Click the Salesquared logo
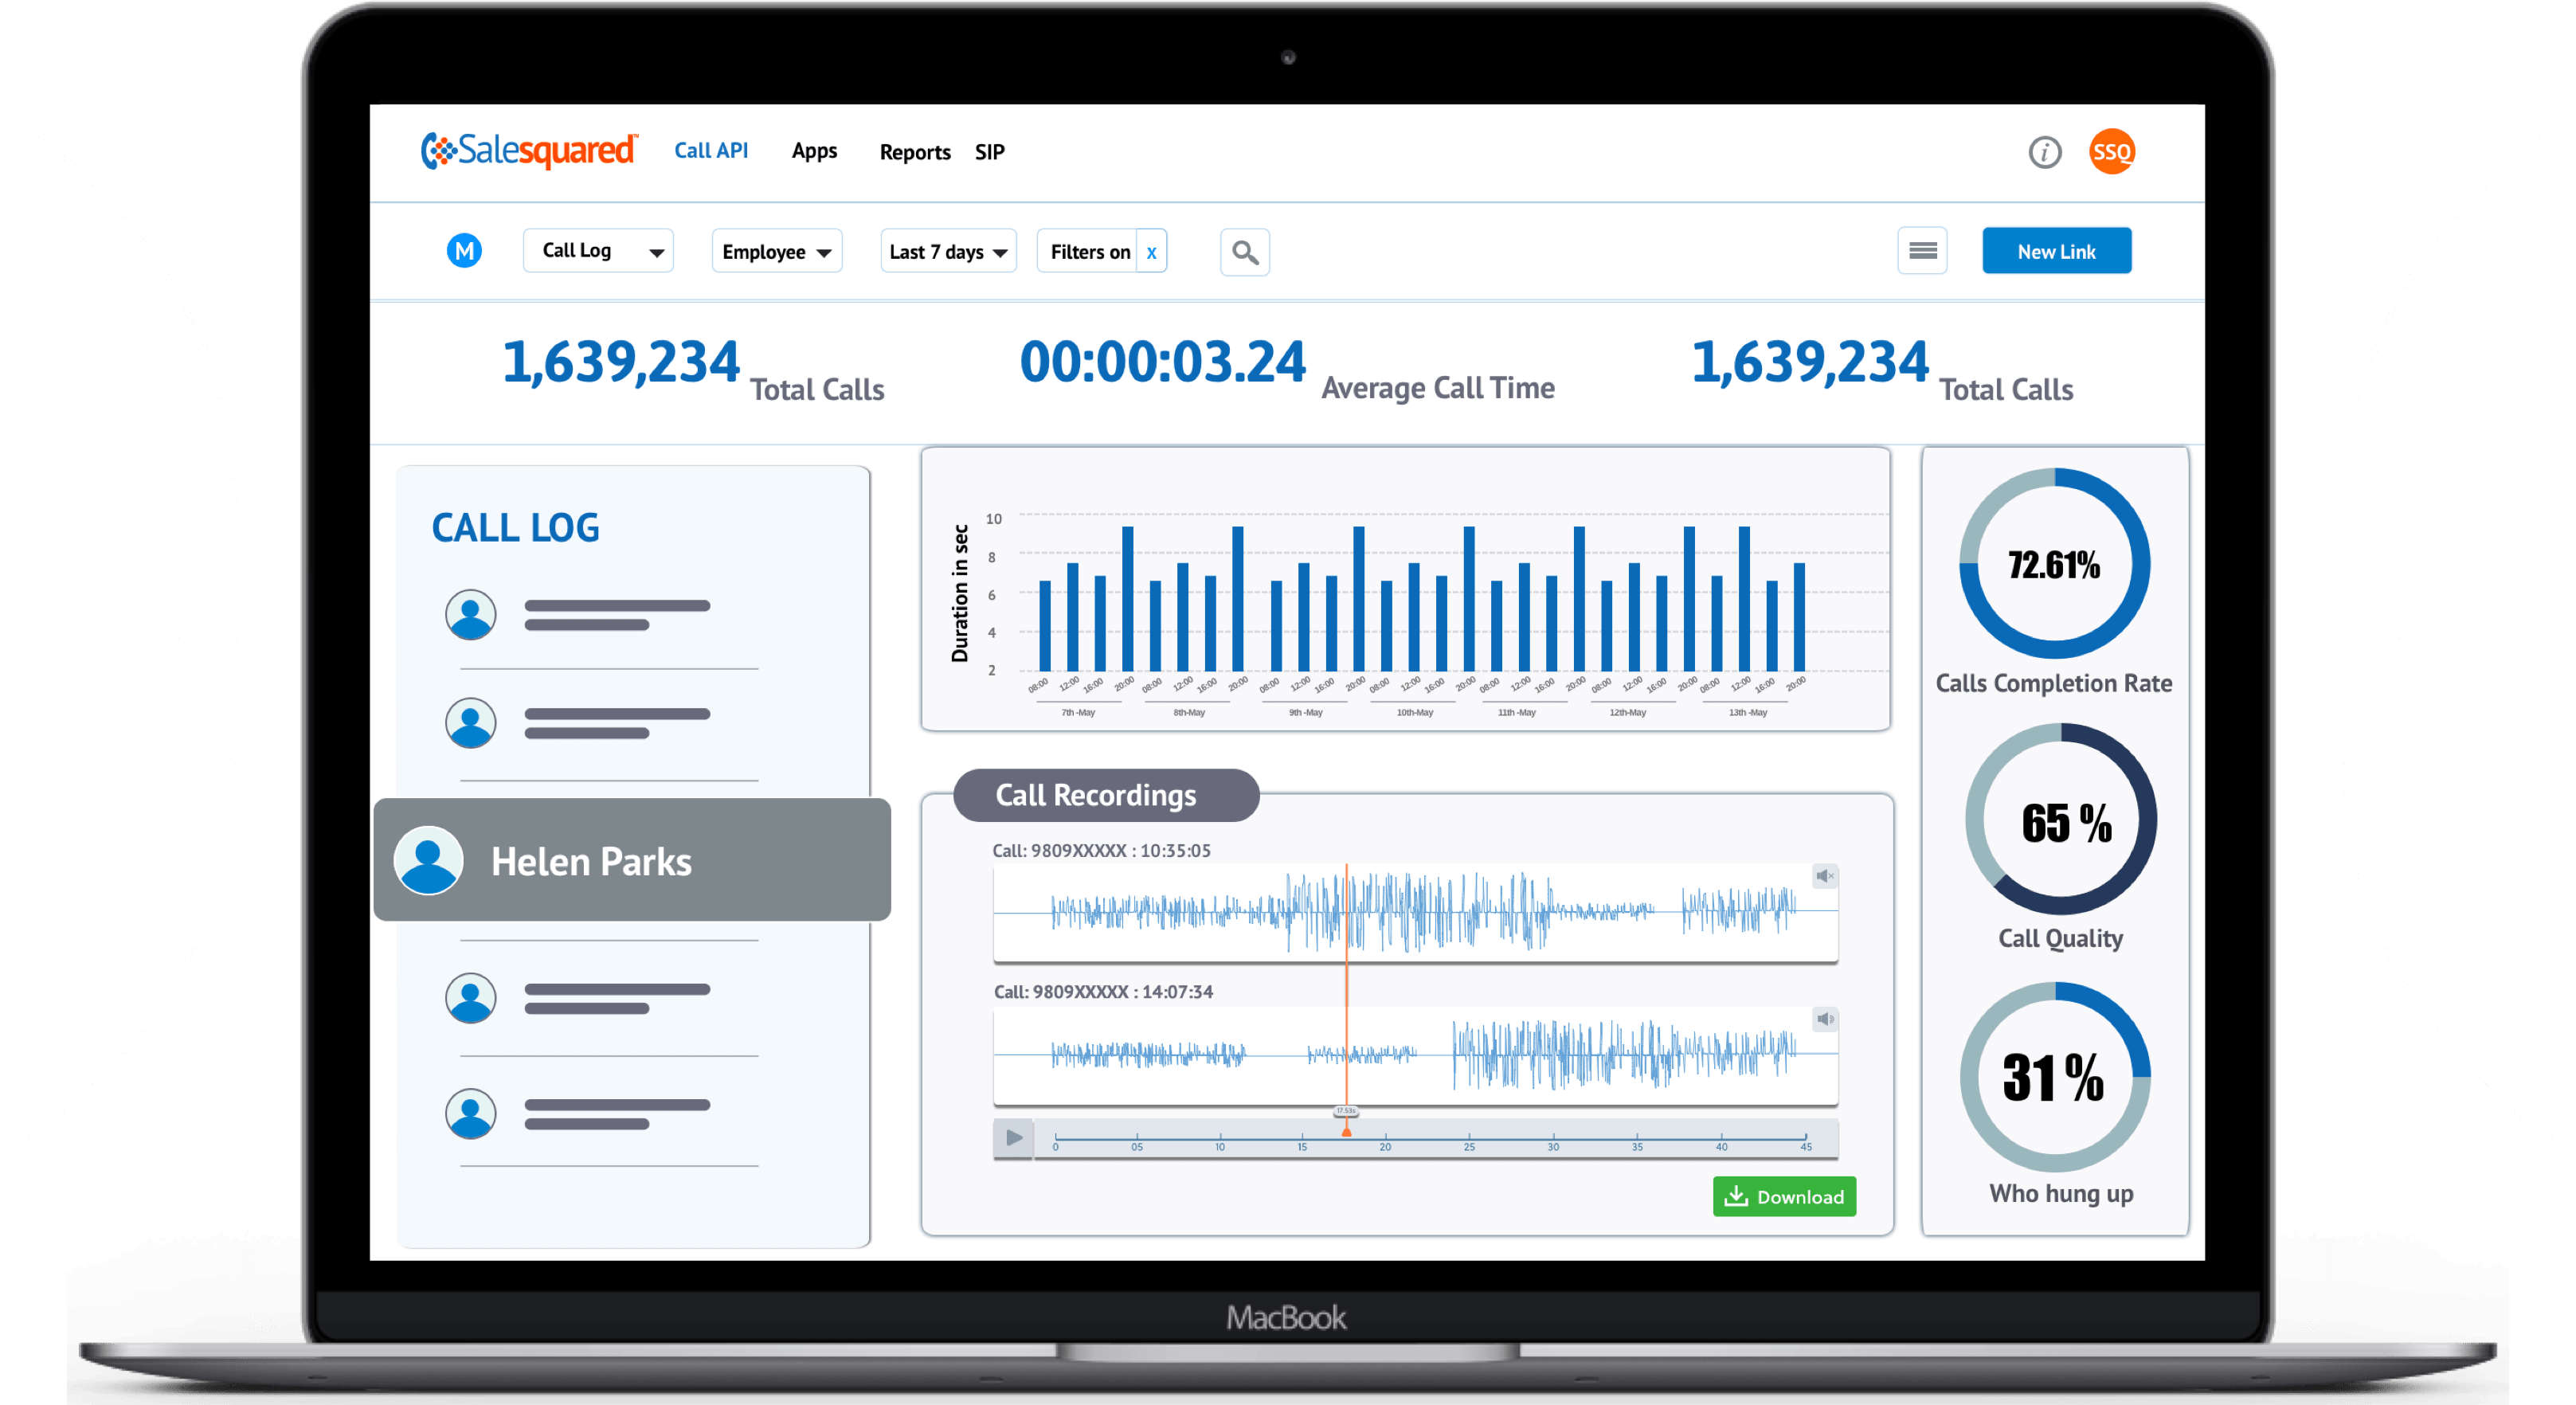This screenshot has height=1405, width=2576. pyautogui.click(x=529, y=150)
